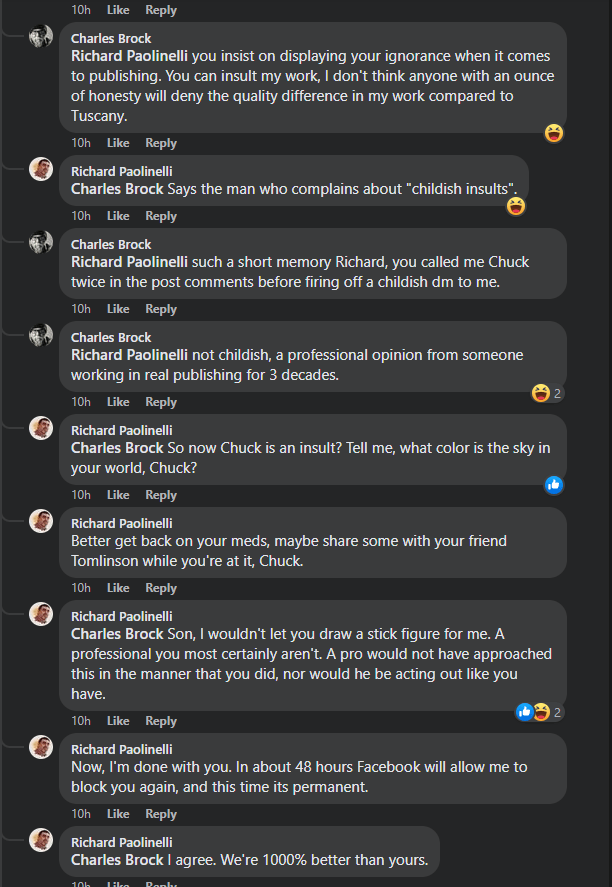Like the "get back on your meds" comment
Viewport: 612px width, 887px height.
118,588
